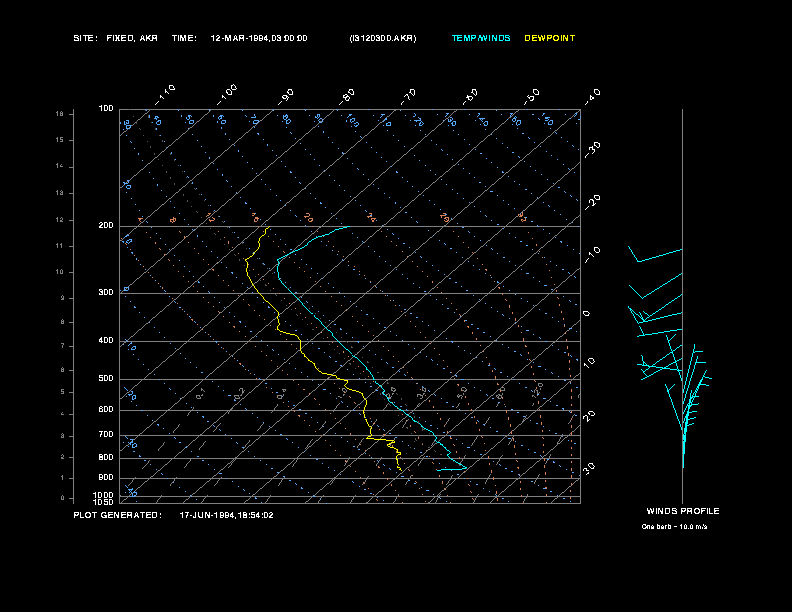
Task: Click the 900 pressure level label
Action: pyautogui.click(x=106, y=477)
